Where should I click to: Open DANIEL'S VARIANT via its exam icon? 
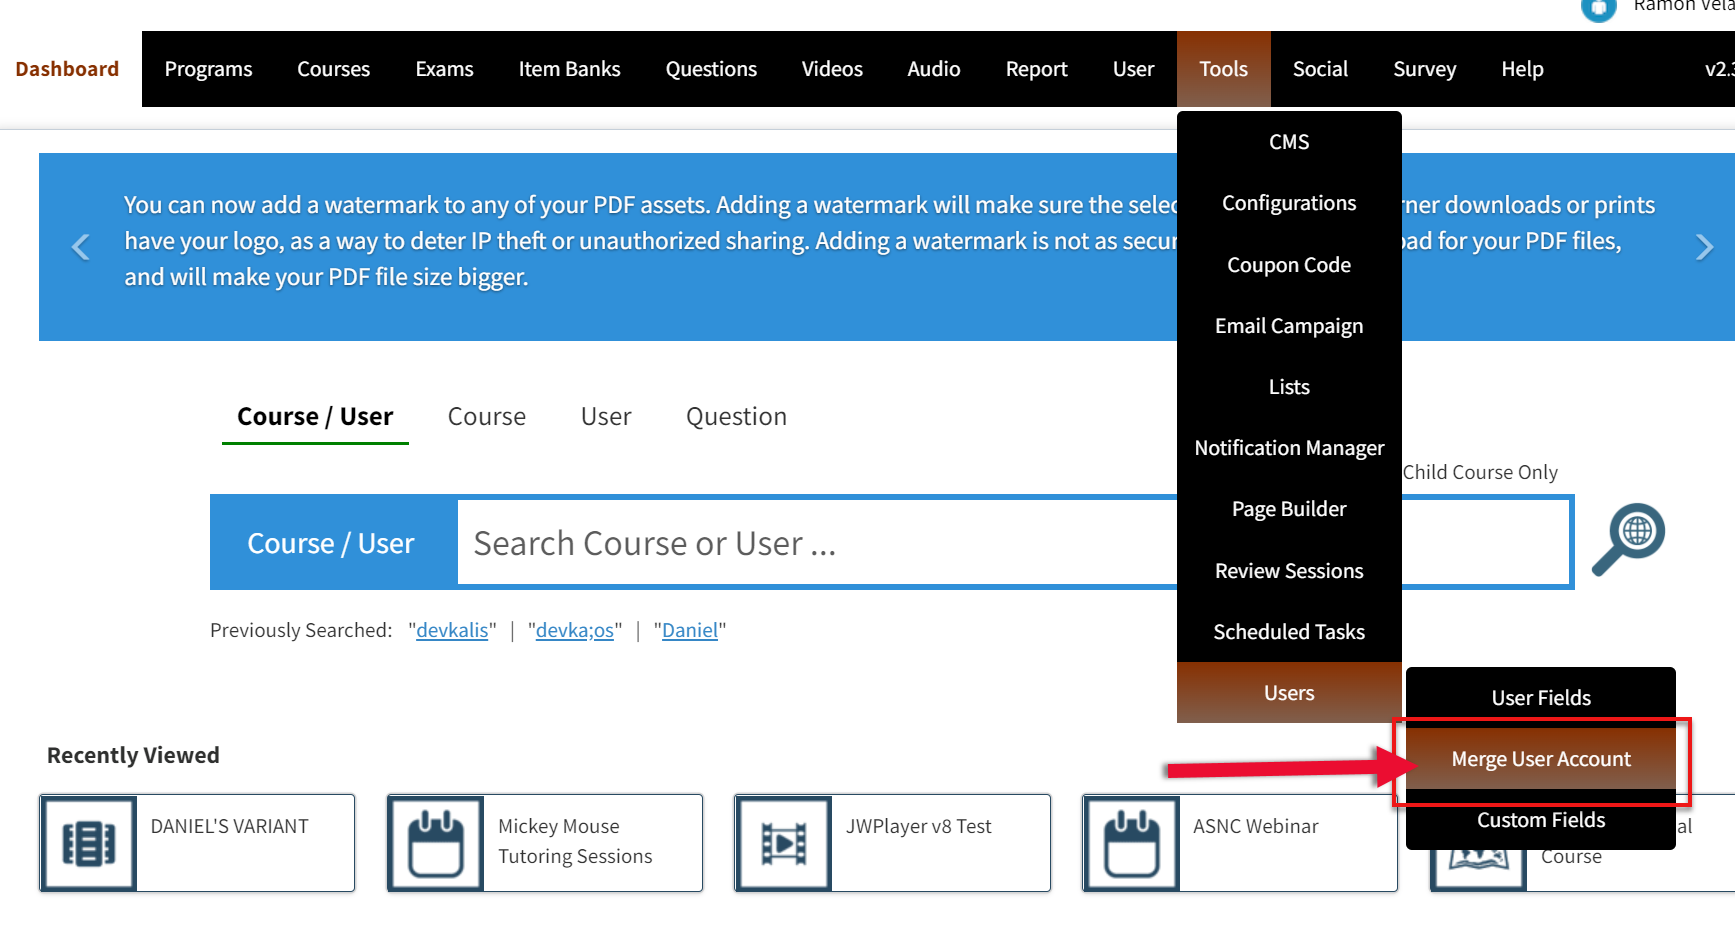tap(88, 842)
